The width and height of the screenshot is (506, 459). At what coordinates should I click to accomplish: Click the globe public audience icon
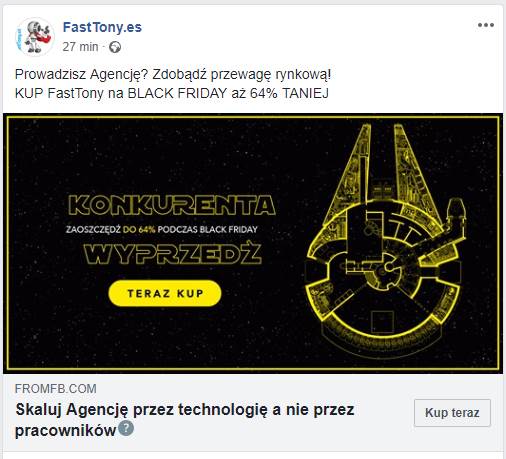click(115, 47)
